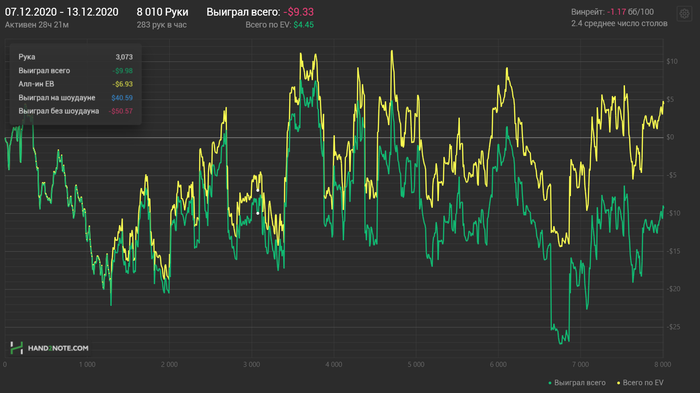The image size is (700, 393).
Task: Toggle the 'Всего по EV' legend series
Action: click(640, 383)
